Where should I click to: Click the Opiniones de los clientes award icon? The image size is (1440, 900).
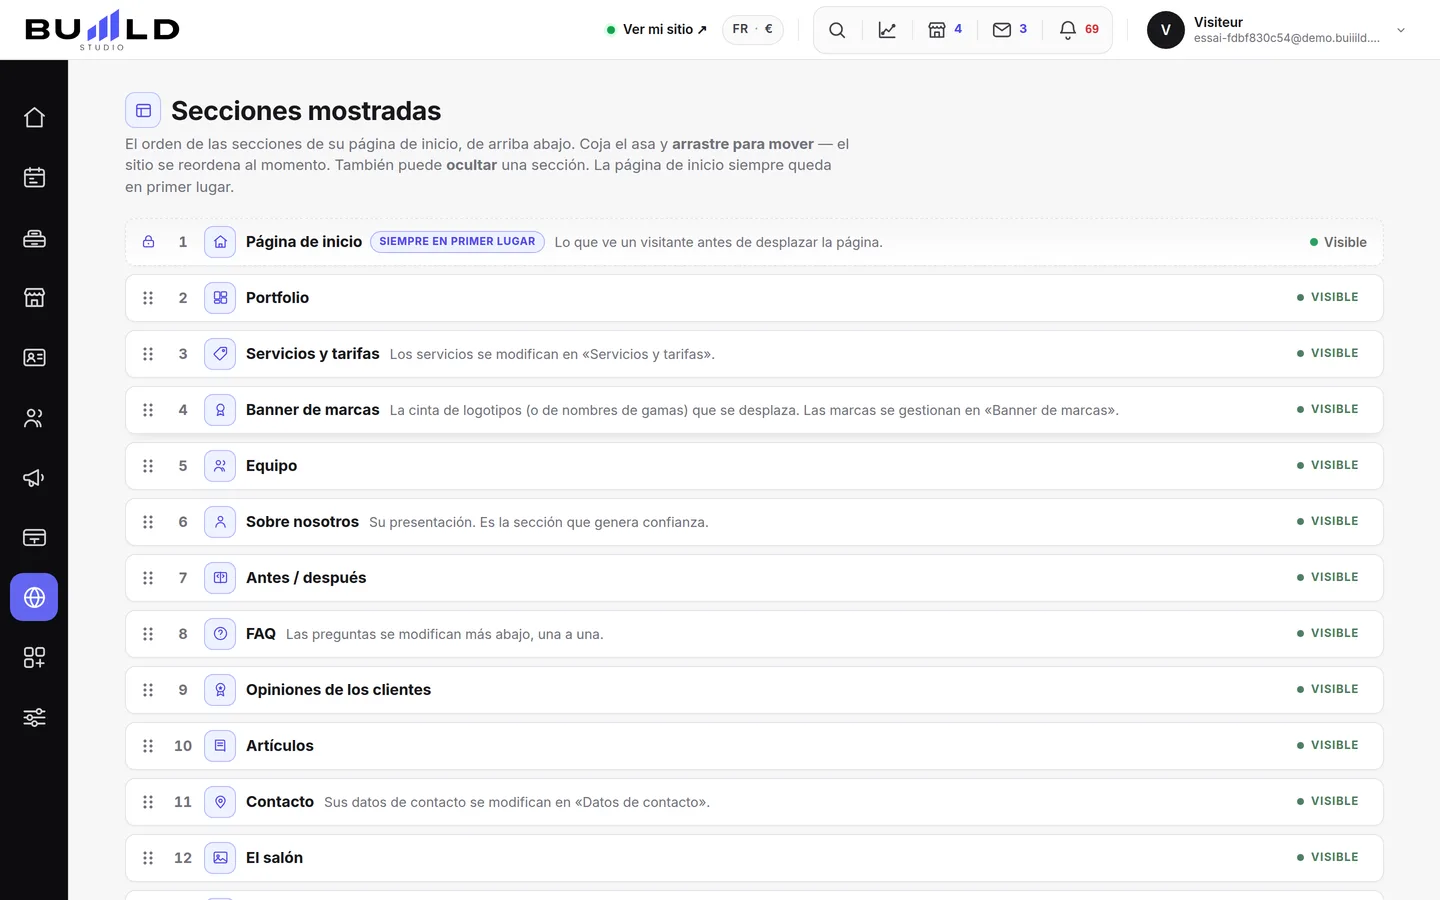pos(220,690)
